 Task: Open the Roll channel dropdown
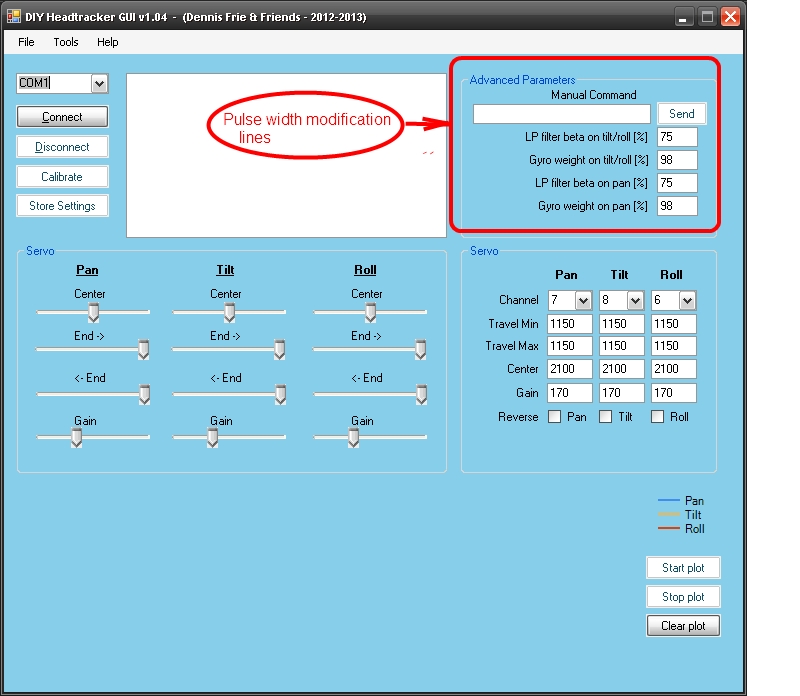point(687,299)
